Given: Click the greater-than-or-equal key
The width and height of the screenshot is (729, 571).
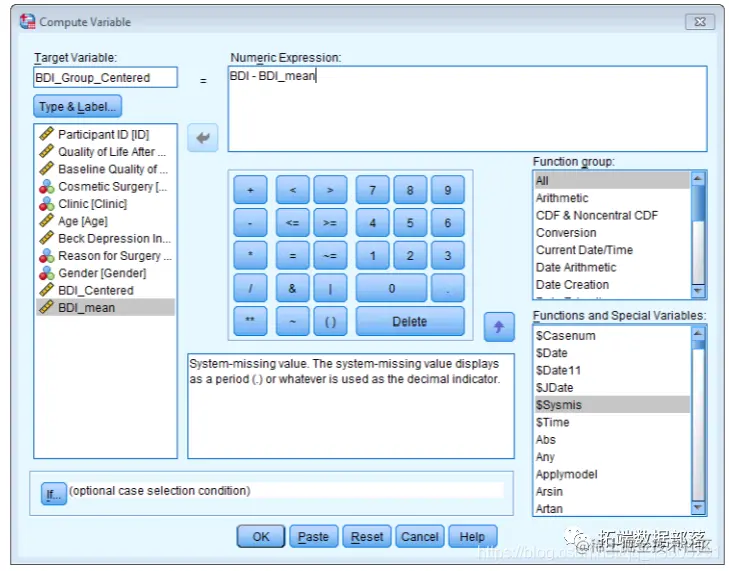Looking at the screenshot, I should point(330,223).
